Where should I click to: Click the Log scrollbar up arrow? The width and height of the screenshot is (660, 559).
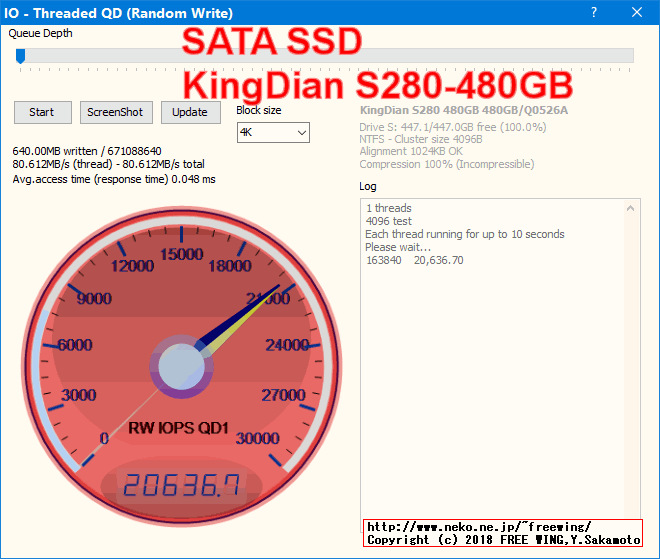[x=631, y=208]
